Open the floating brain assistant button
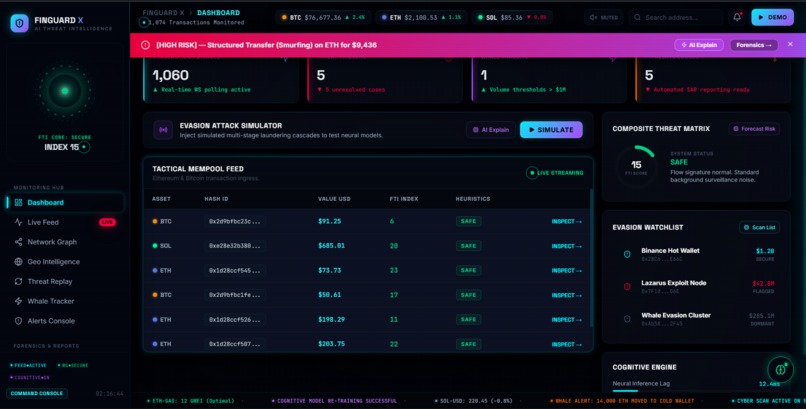 pos(781,369)
